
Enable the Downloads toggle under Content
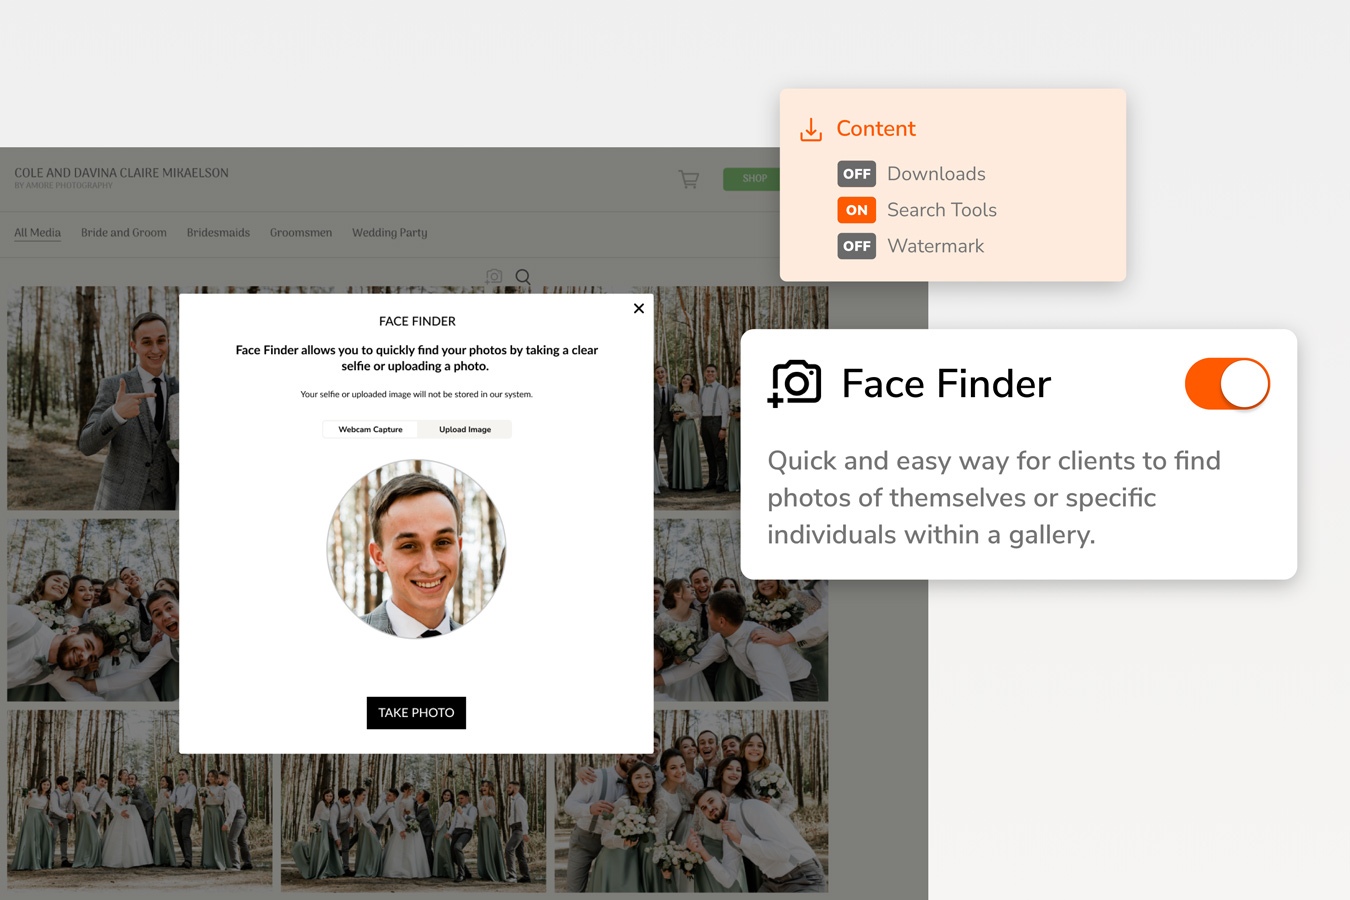(x=856, y=173)
